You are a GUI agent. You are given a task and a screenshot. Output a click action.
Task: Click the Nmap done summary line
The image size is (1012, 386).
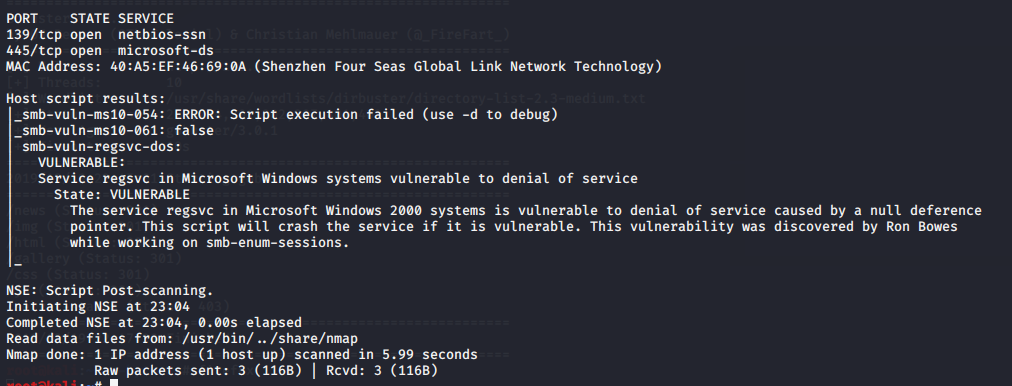pos(241,354)
